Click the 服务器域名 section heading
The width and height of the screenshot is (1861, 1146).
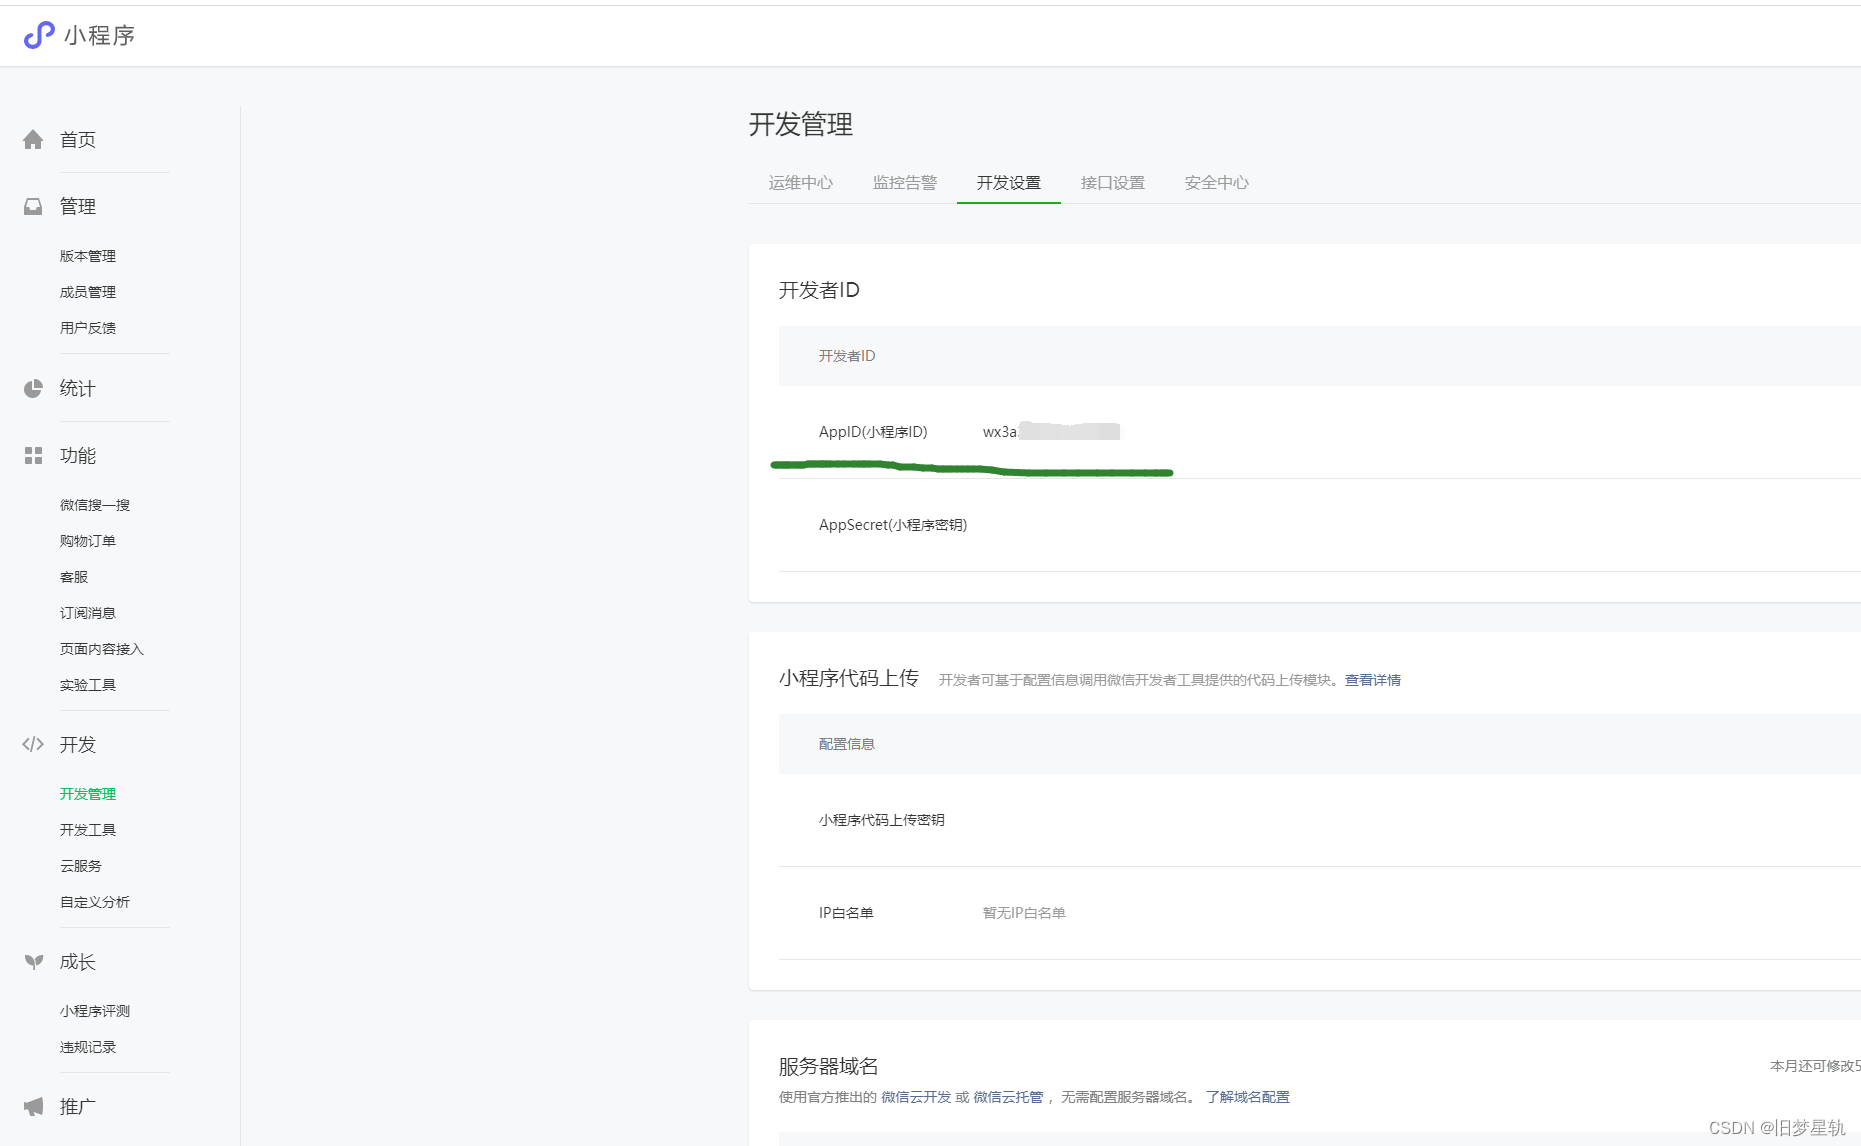pyautogui.click(x=829, y=1066)
